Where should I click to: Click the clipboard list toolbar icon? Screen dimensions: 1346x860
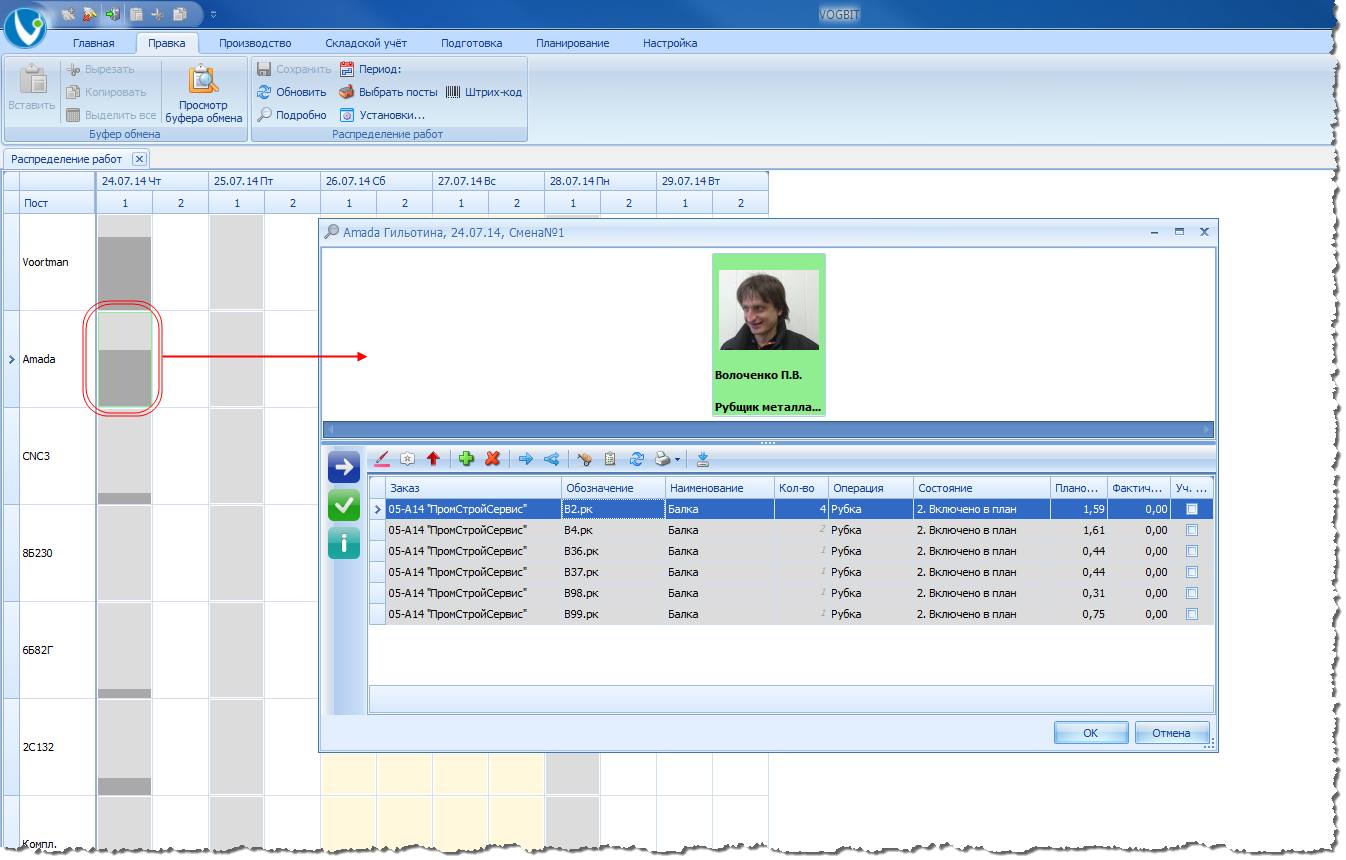pos(610,459)
